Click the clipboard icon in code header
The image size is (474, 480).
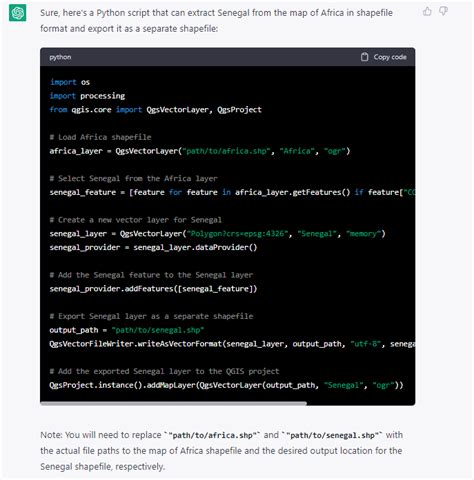click(364, 57)
